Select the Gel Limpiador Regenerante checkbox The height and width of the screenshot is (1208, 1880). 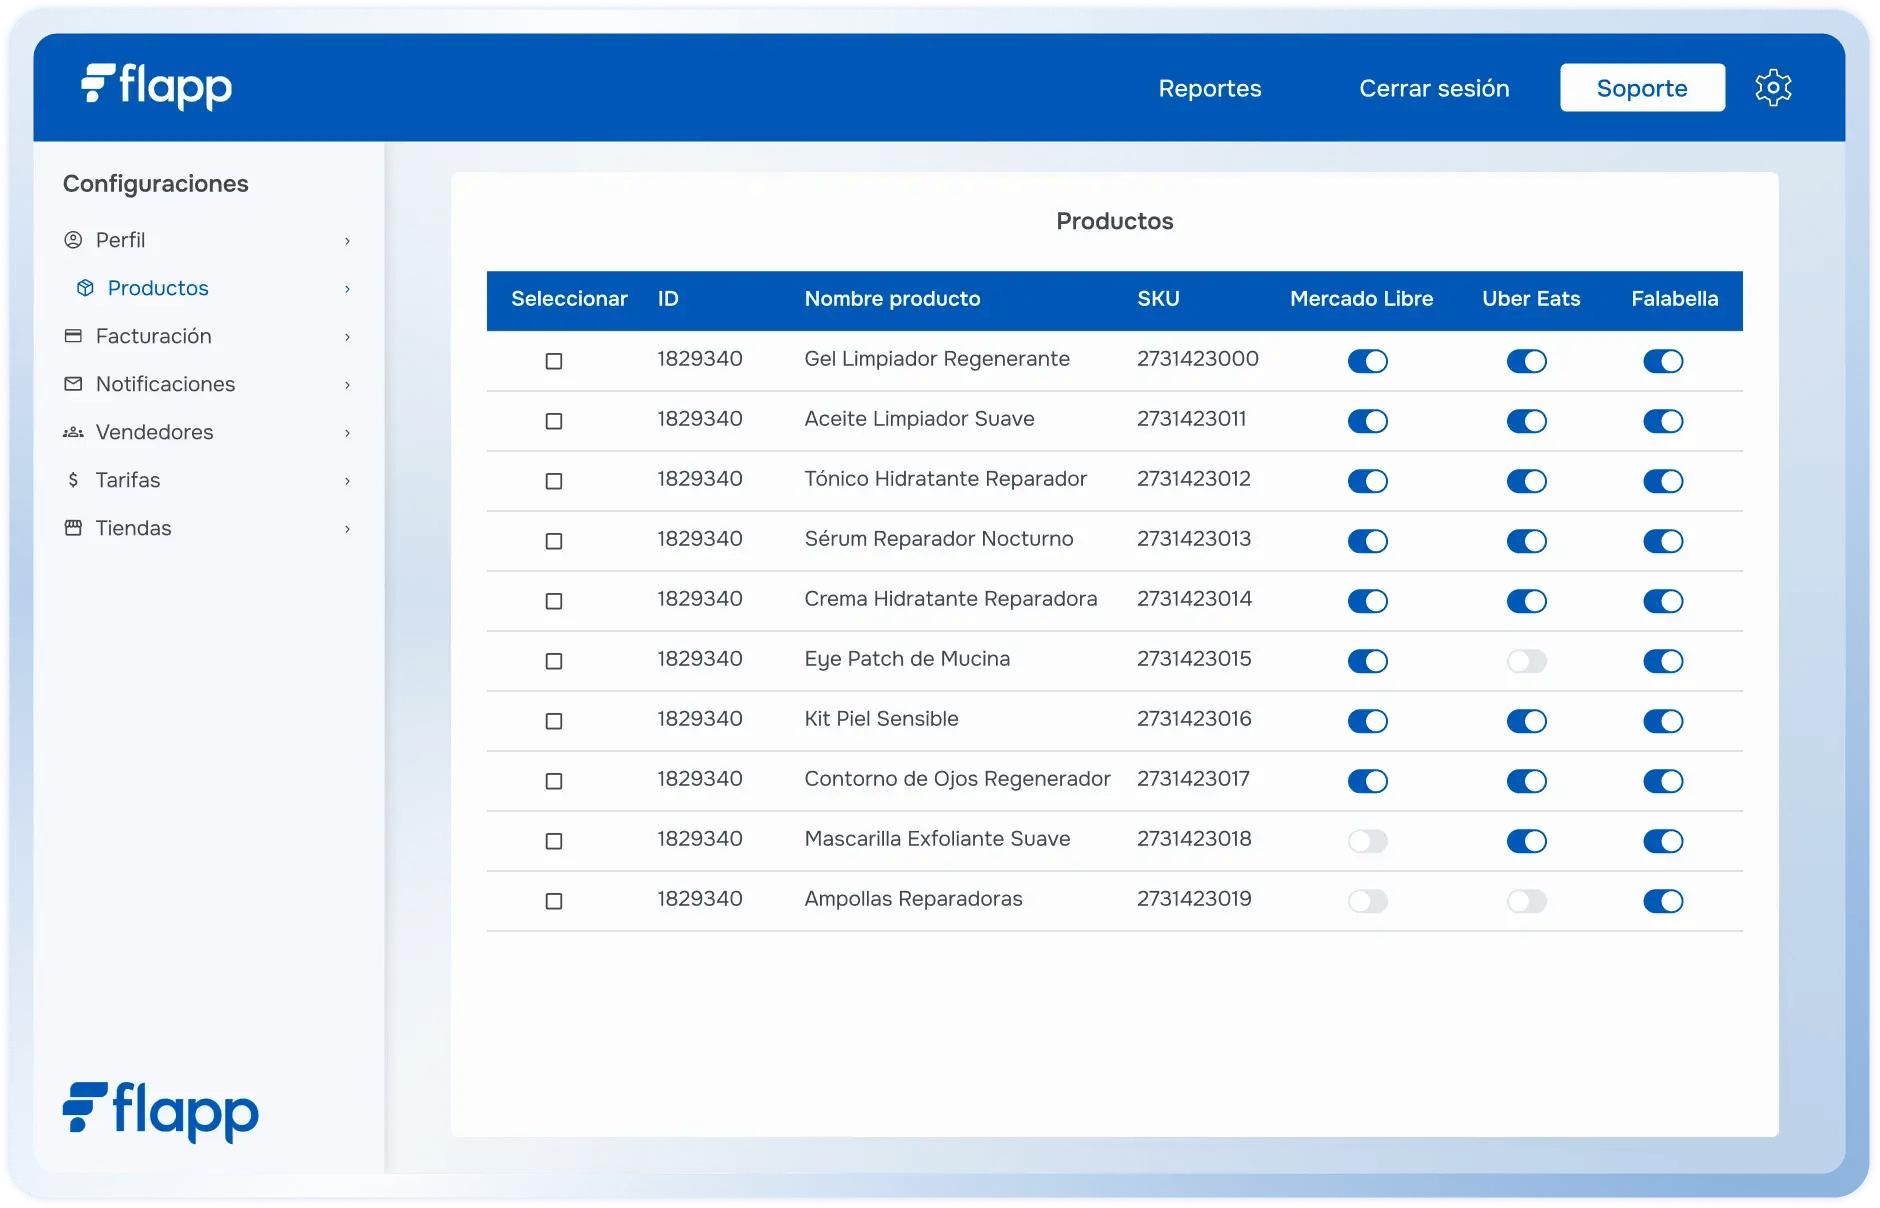554,361
